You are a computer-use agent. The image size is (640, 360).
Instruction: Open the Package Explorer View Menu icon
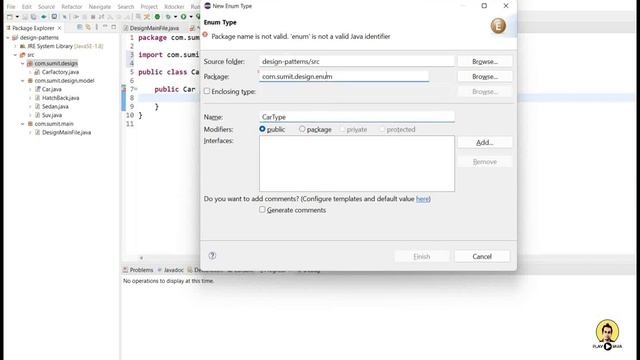[96, 27]
